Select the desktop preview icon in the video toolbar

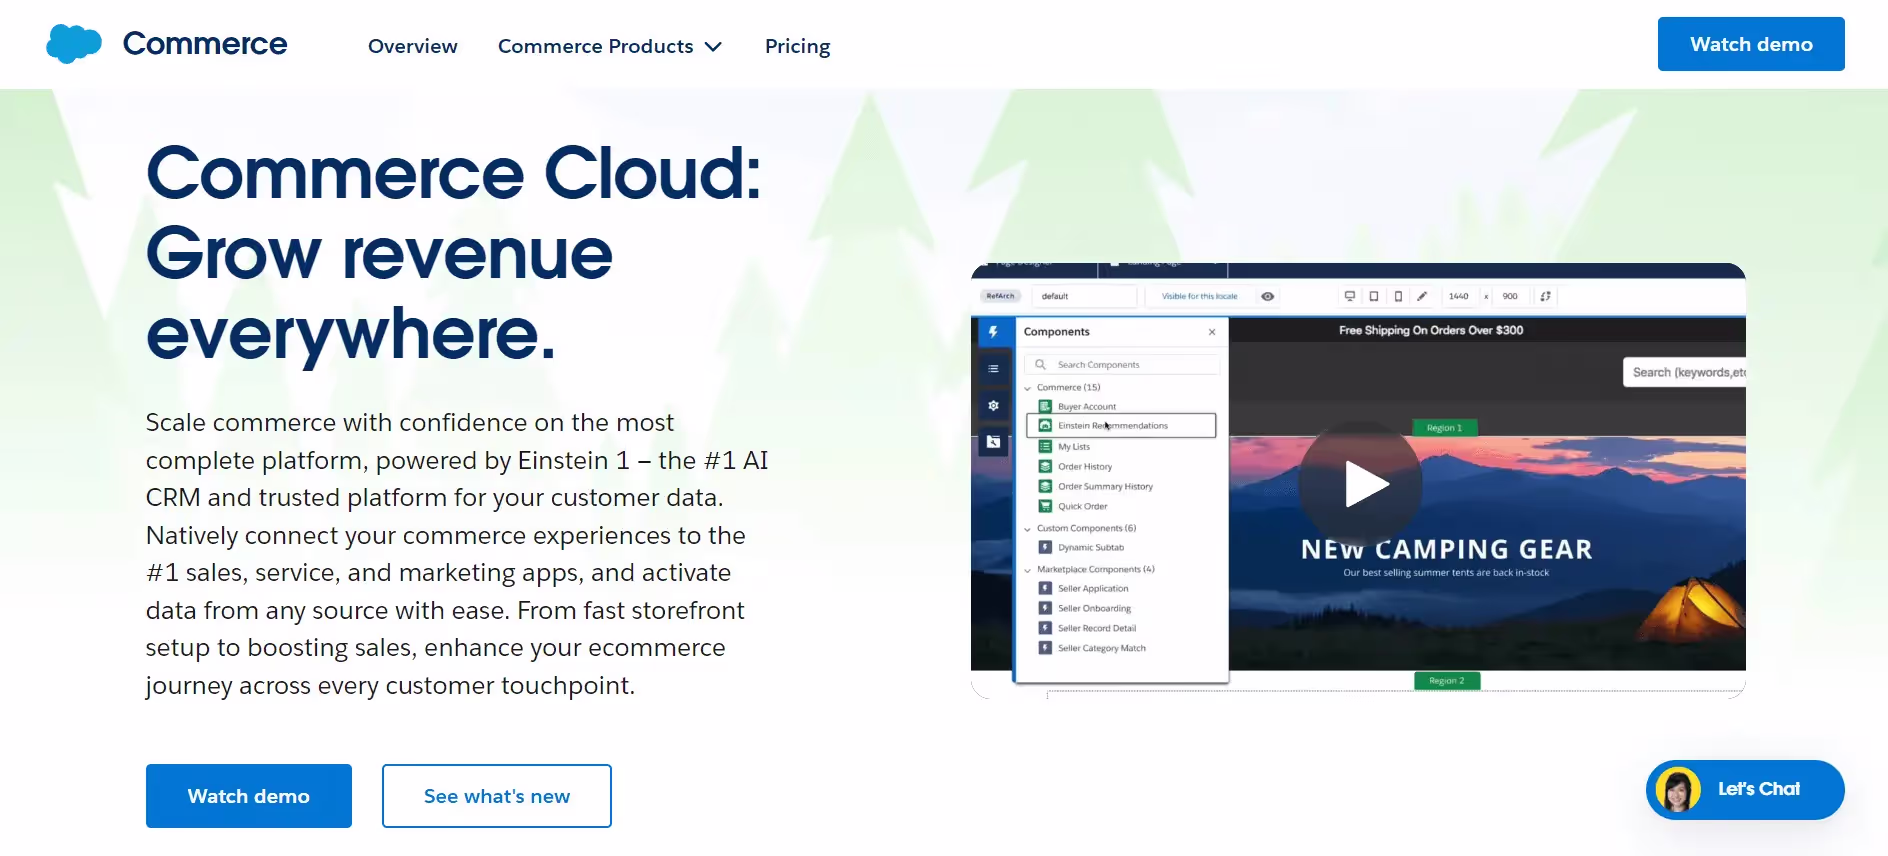click(x=1350, y=296)
